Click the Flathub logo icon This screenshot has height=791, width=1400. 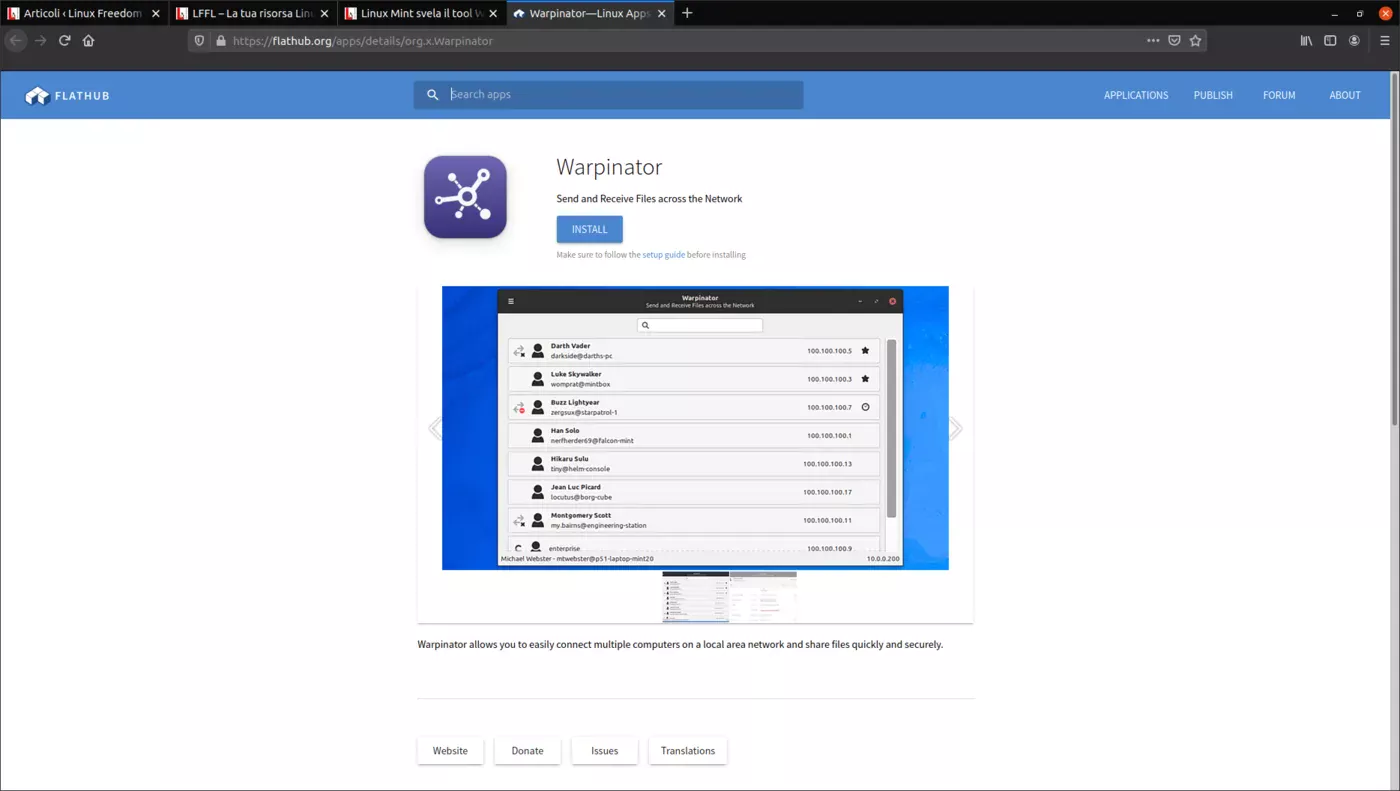pyautogui.click(x=37, y=95)
